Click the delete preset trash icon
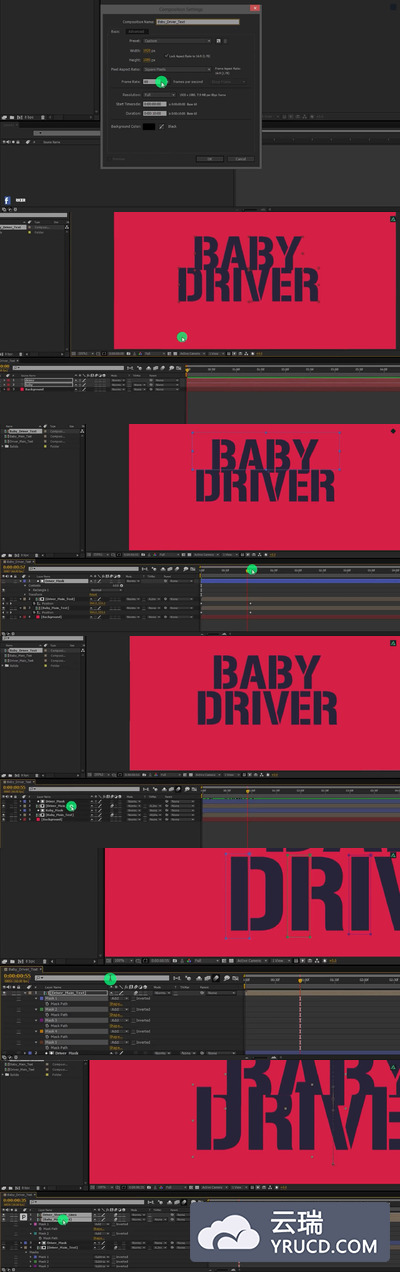 pyautogui.click(x=225, y=41)
